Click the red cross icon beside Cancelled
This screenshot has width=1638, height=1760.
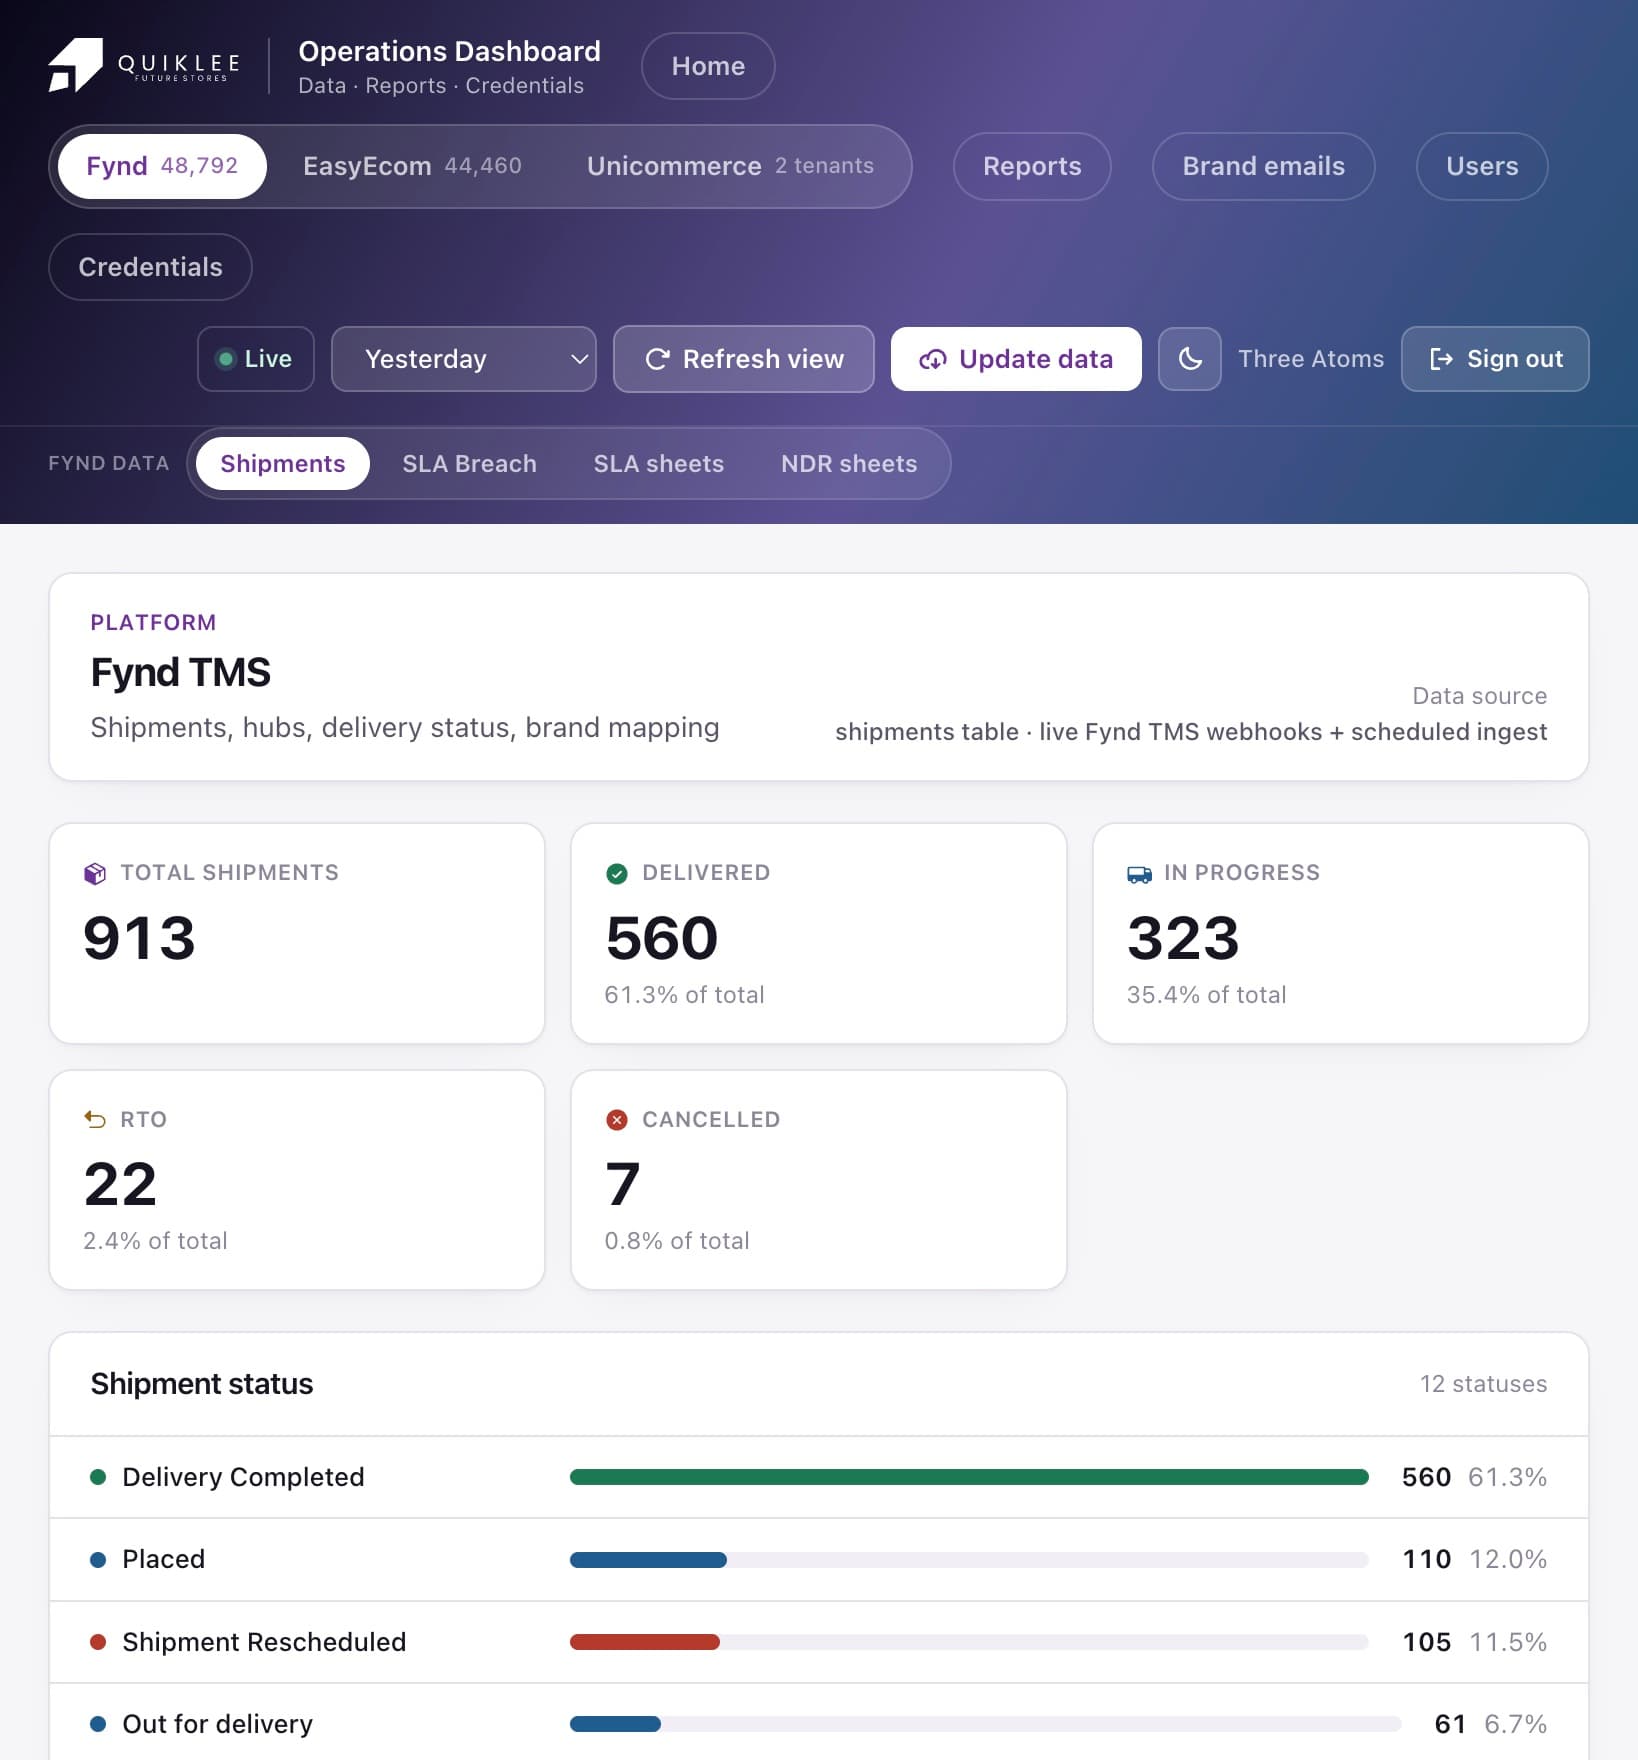(617, 1120)
